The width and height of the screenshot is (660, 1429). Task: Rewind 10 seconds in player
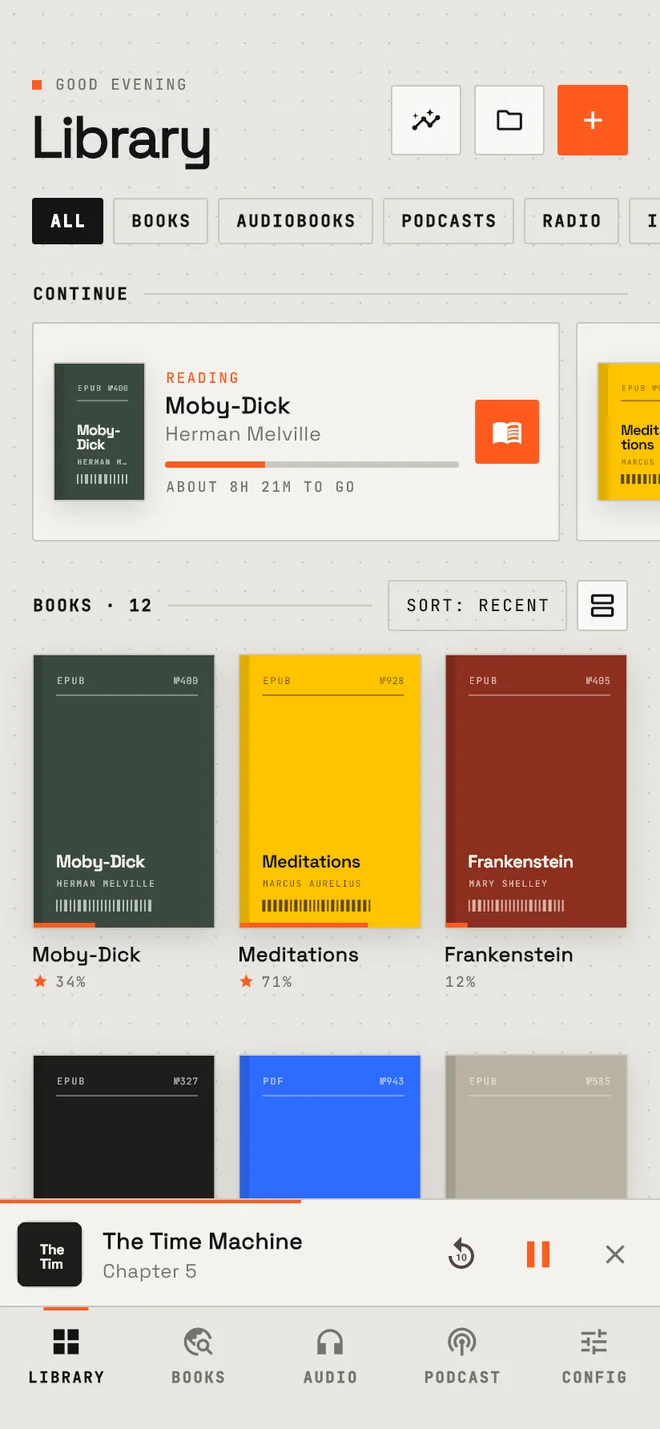click(x=461, y=1254)
